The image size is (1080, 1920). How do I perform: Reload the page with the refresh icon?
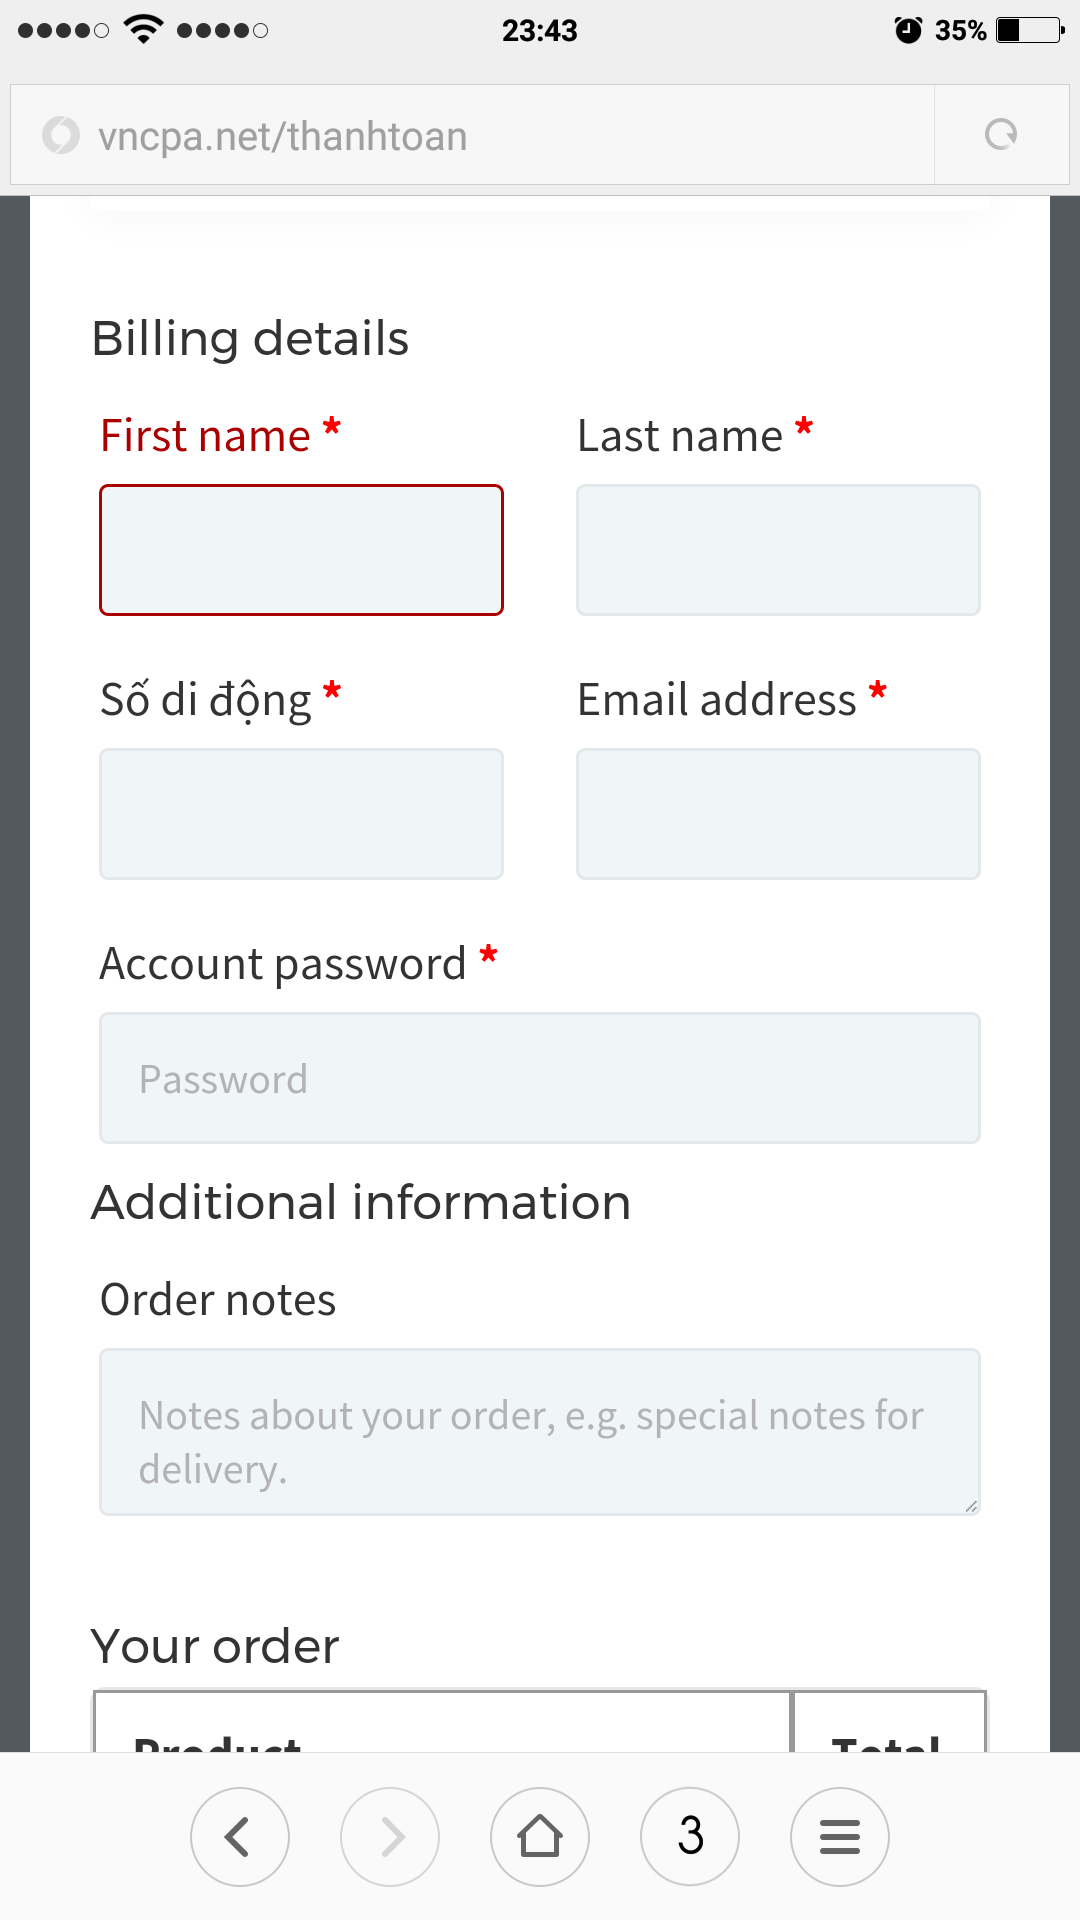(x=1001, y=135)
